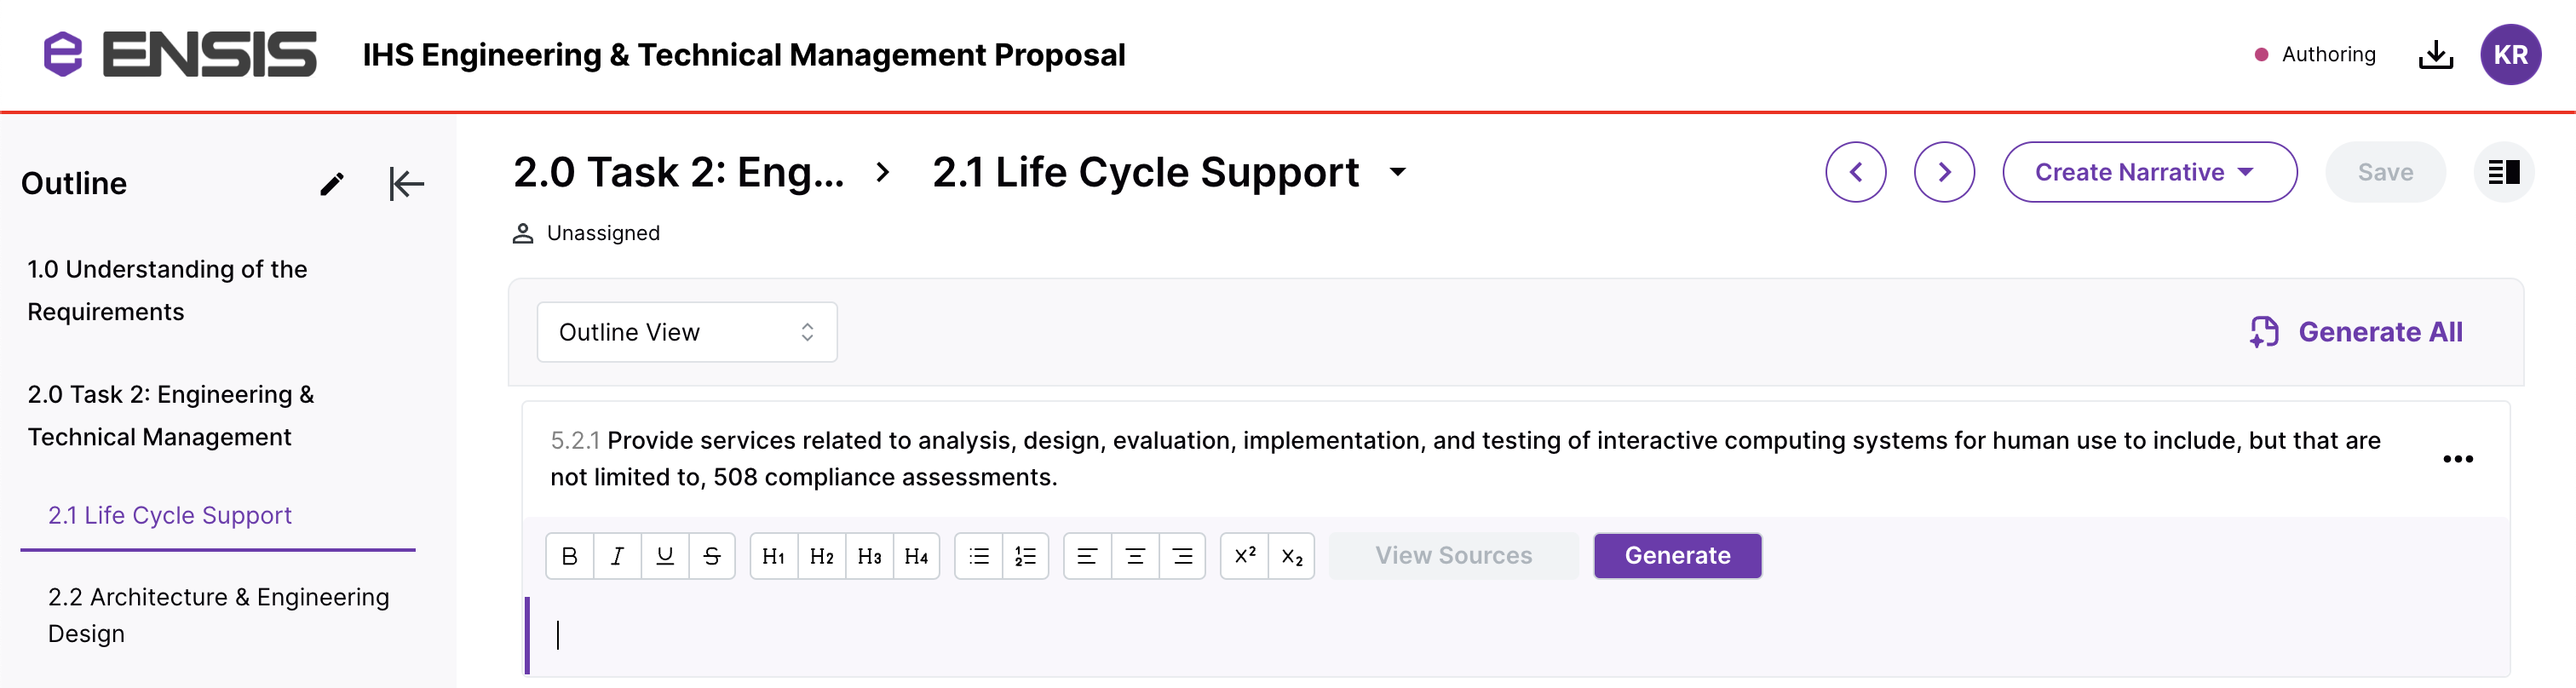Collapse the Outline sidebar panel
2576x688 pixels.
(406, 184)
